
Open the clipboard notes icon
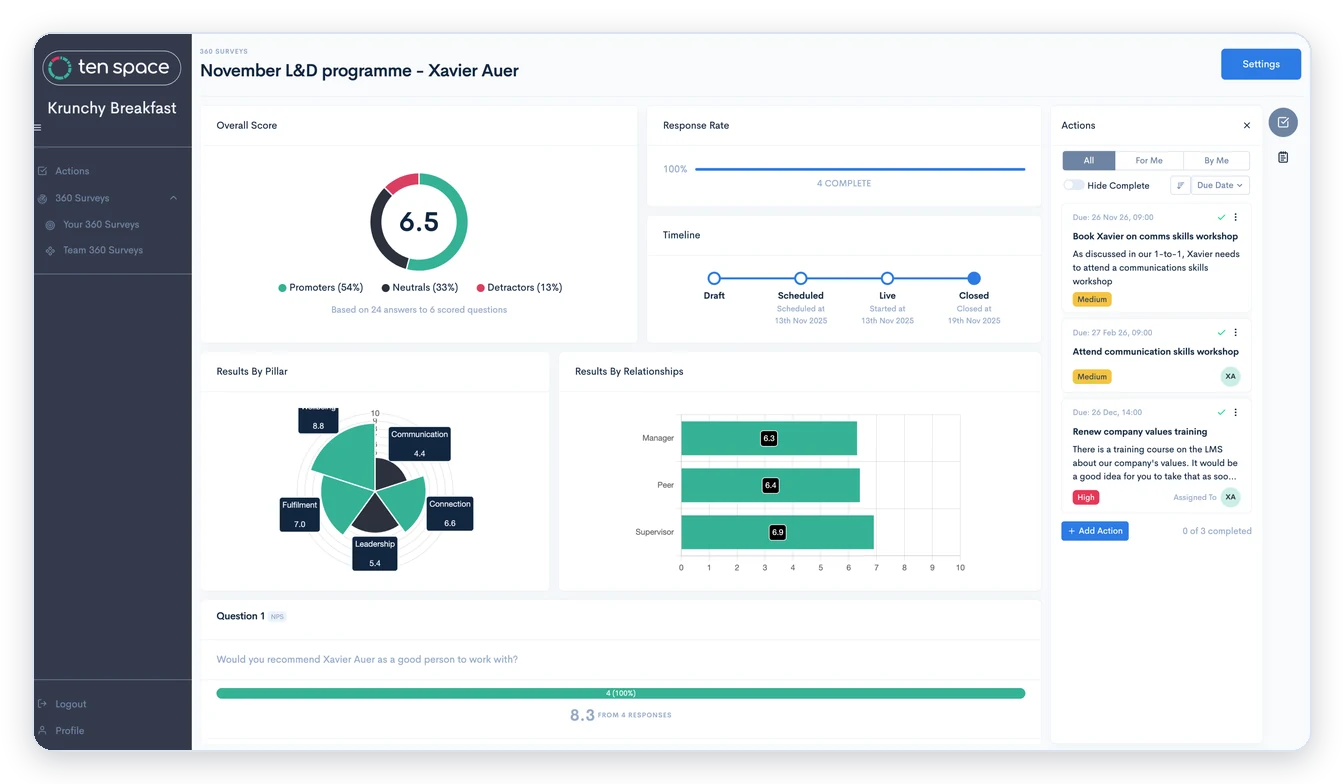tap(1283, 157)
